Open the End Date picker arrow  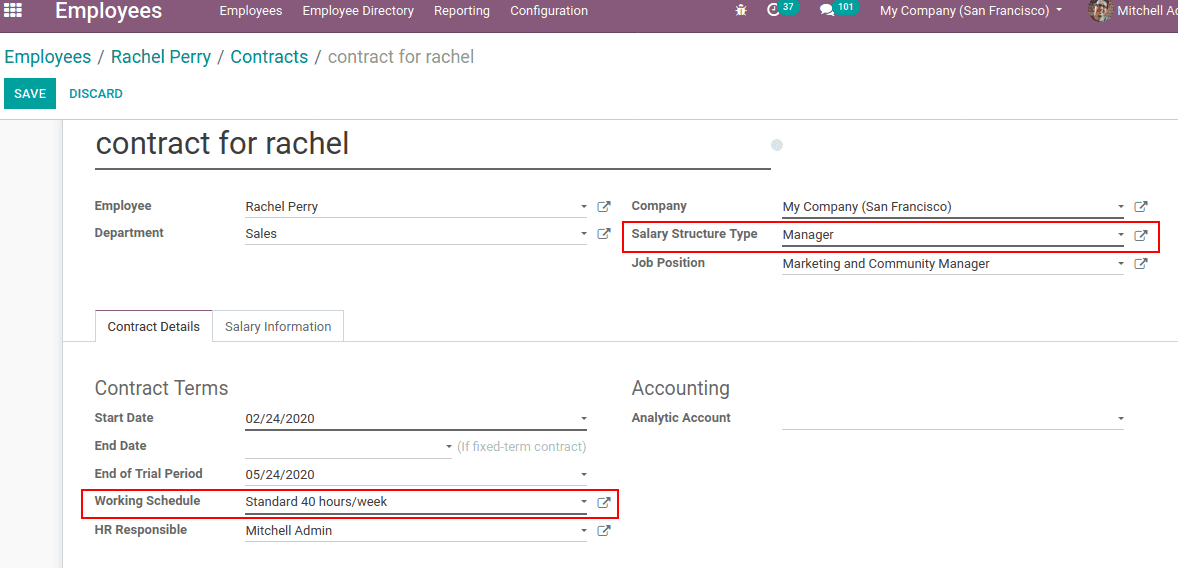coord(449,446)
